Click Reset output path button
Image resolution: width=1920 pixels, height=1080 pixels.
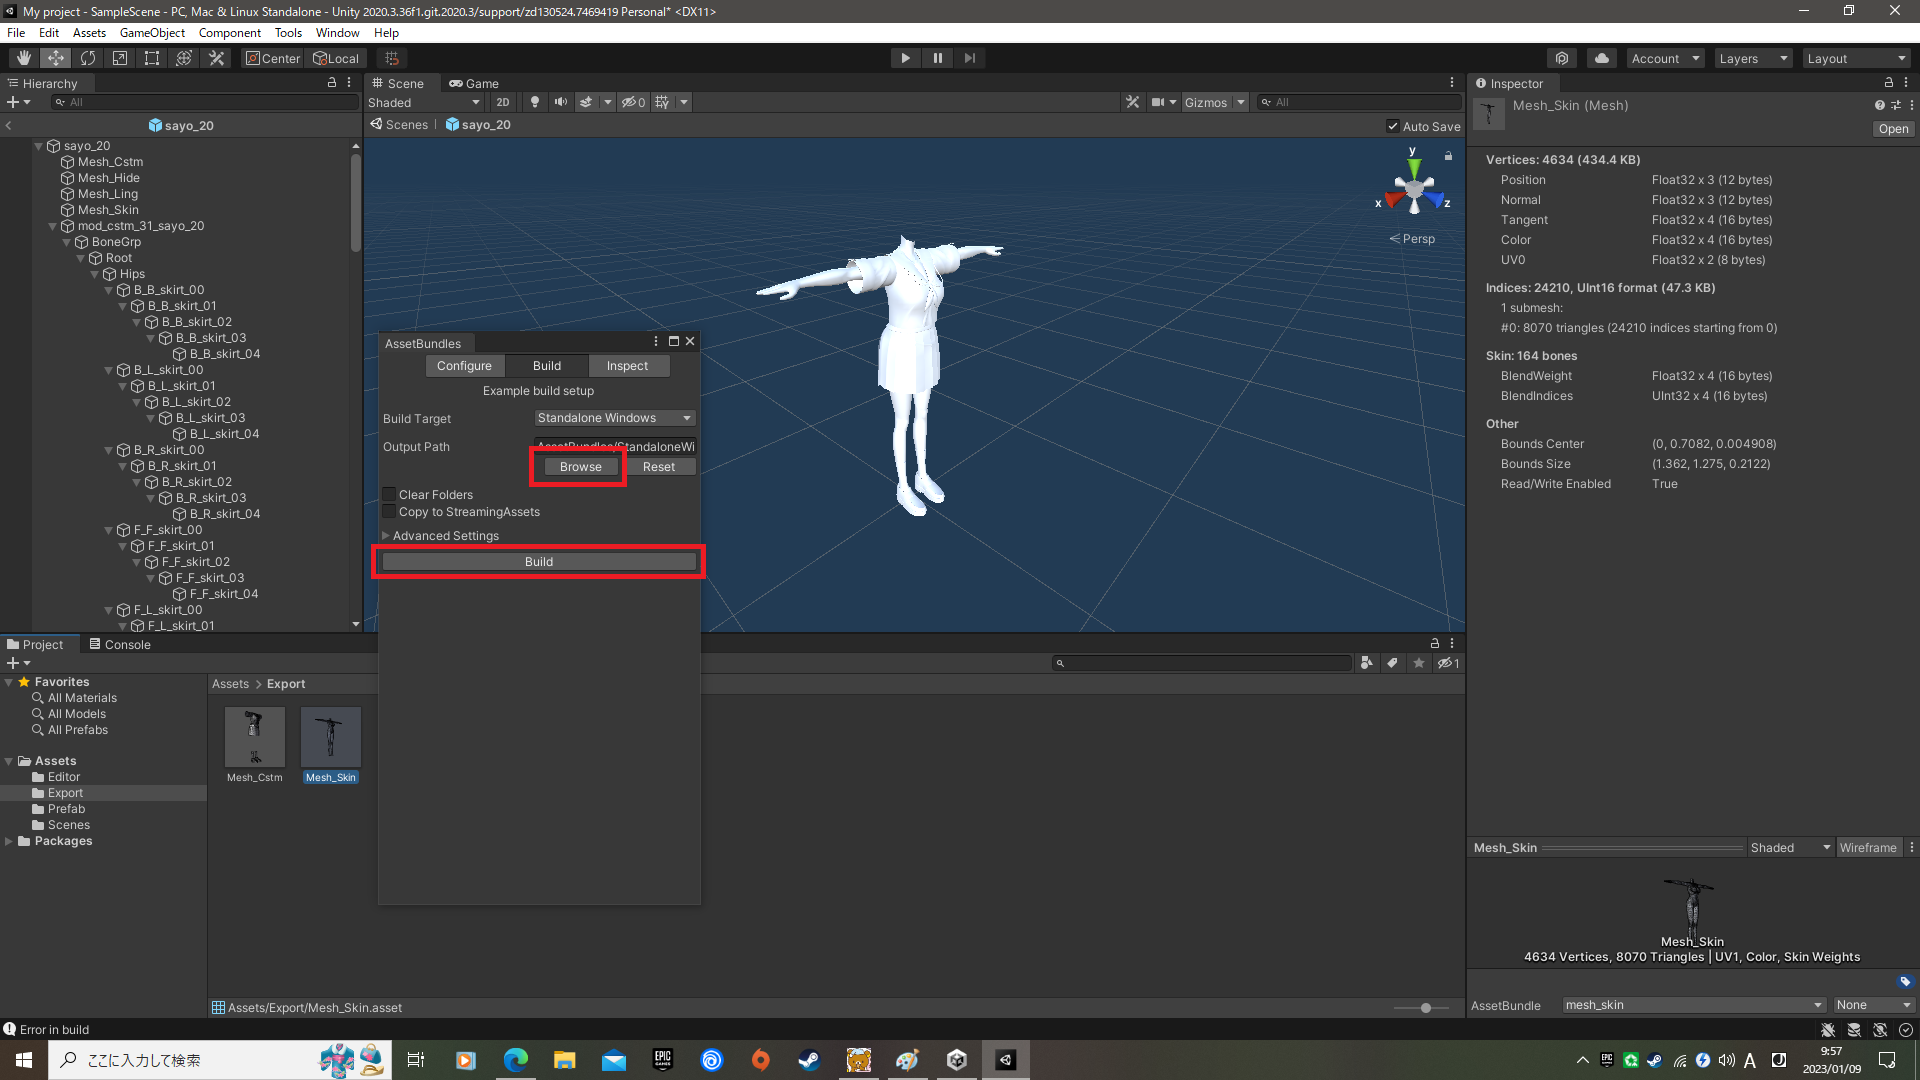pyautogui.click(x=658, y=467)
